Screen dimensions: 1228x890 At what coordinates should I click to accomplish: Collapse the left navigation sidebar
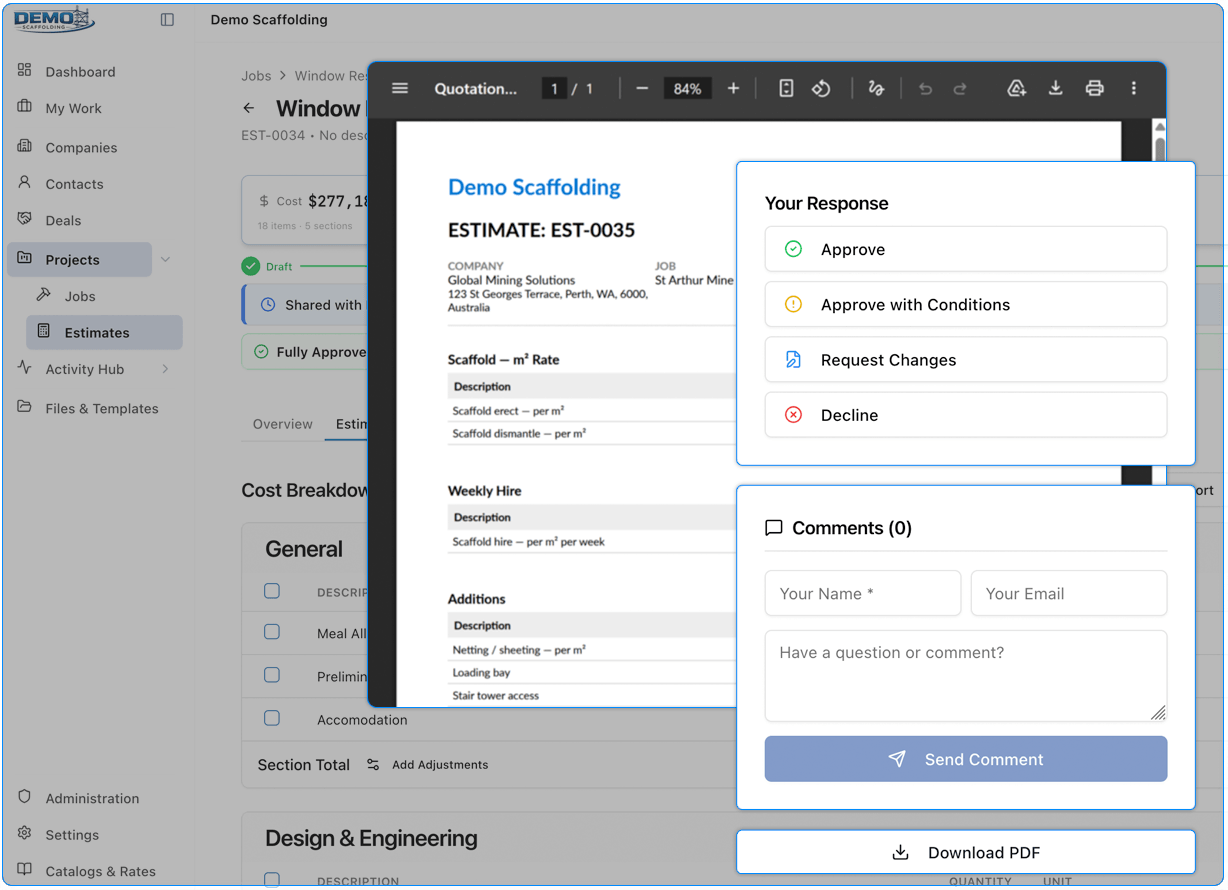click(x=167, y=18)
